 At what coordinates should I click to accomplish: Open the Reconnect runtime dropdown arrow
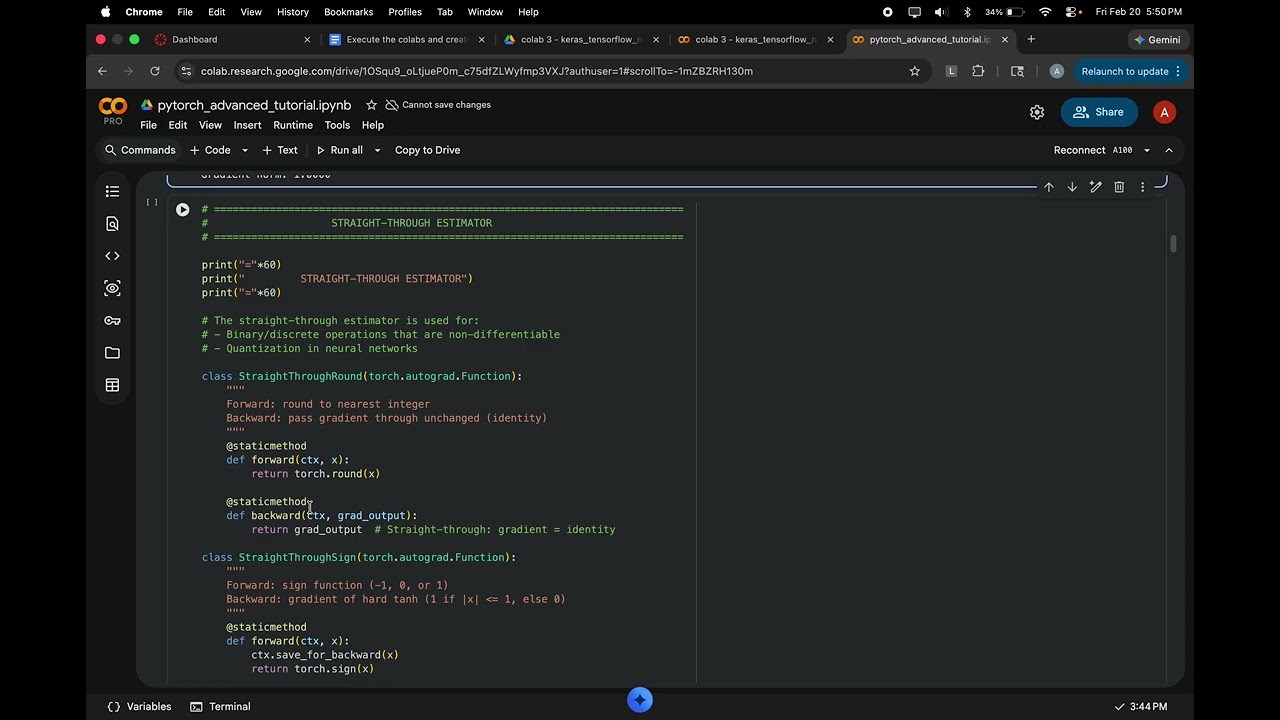(1146, 150)
